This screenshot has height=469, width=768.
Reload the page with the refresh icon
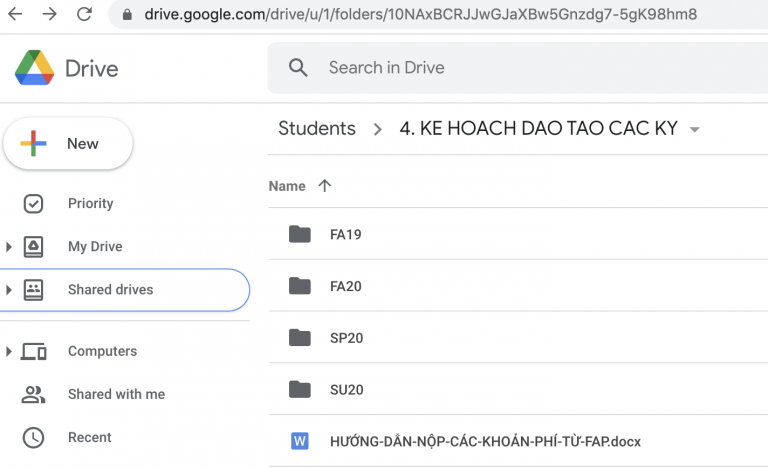point(84,14)
